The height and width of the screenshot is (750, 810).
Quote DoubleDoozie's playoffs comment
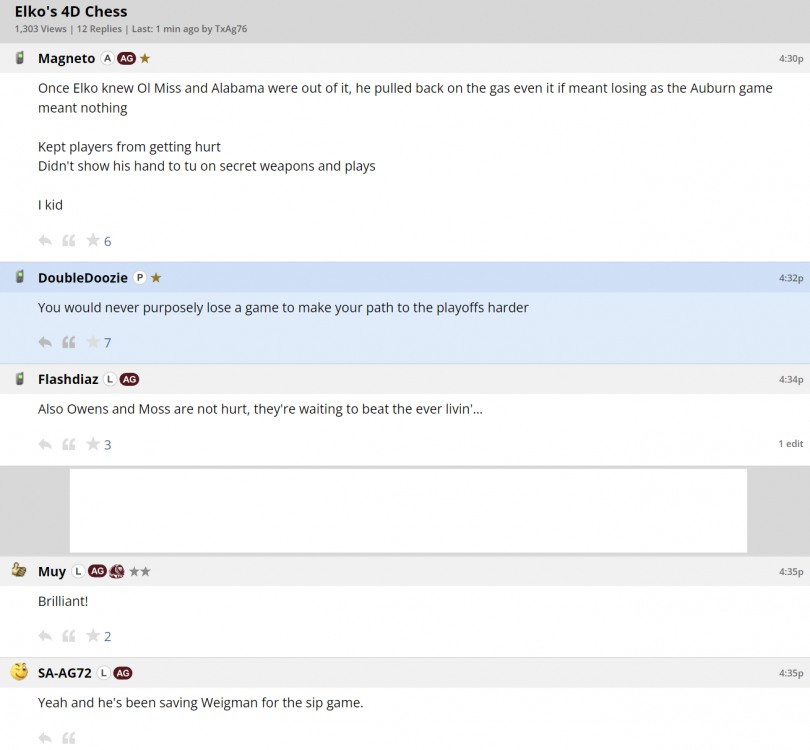coord(69,342)
